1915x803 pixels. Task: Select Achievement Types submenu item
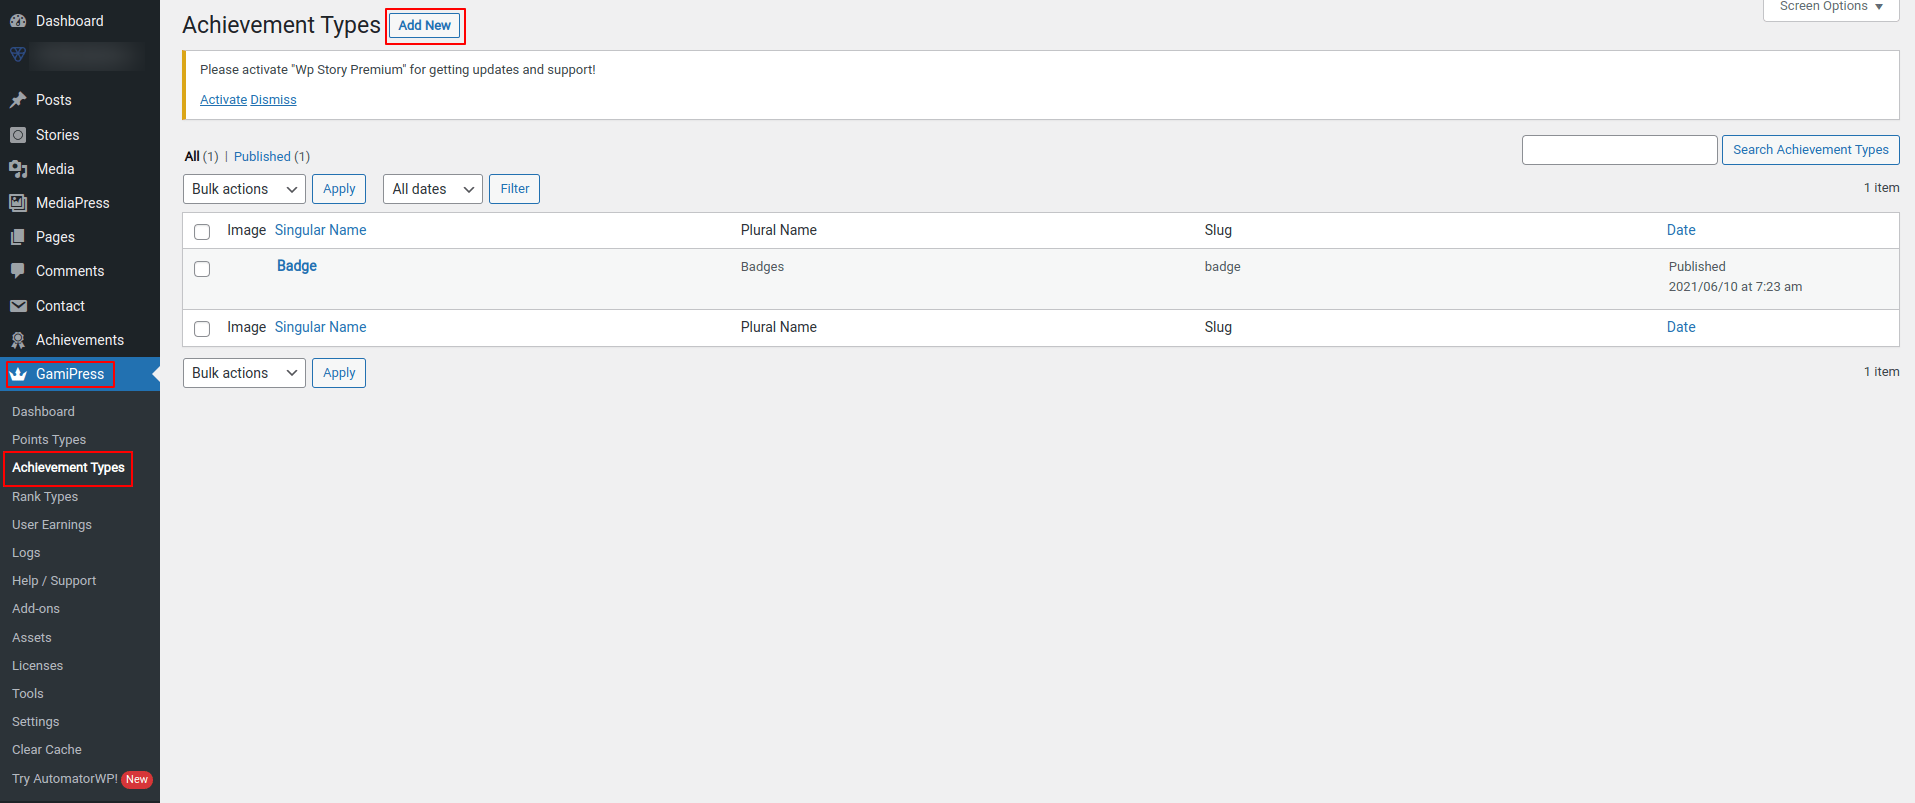(x=68, y=468)
